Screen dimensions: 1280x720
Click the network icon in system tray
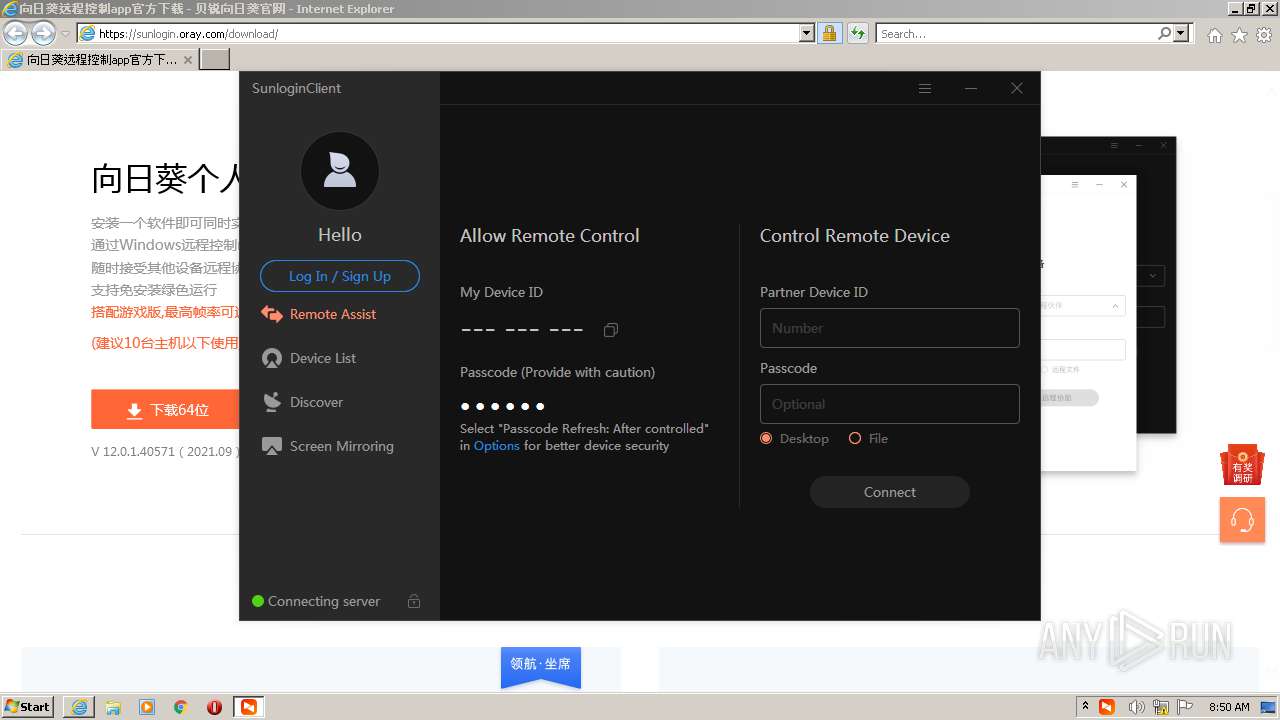(x=1163, y=707)
